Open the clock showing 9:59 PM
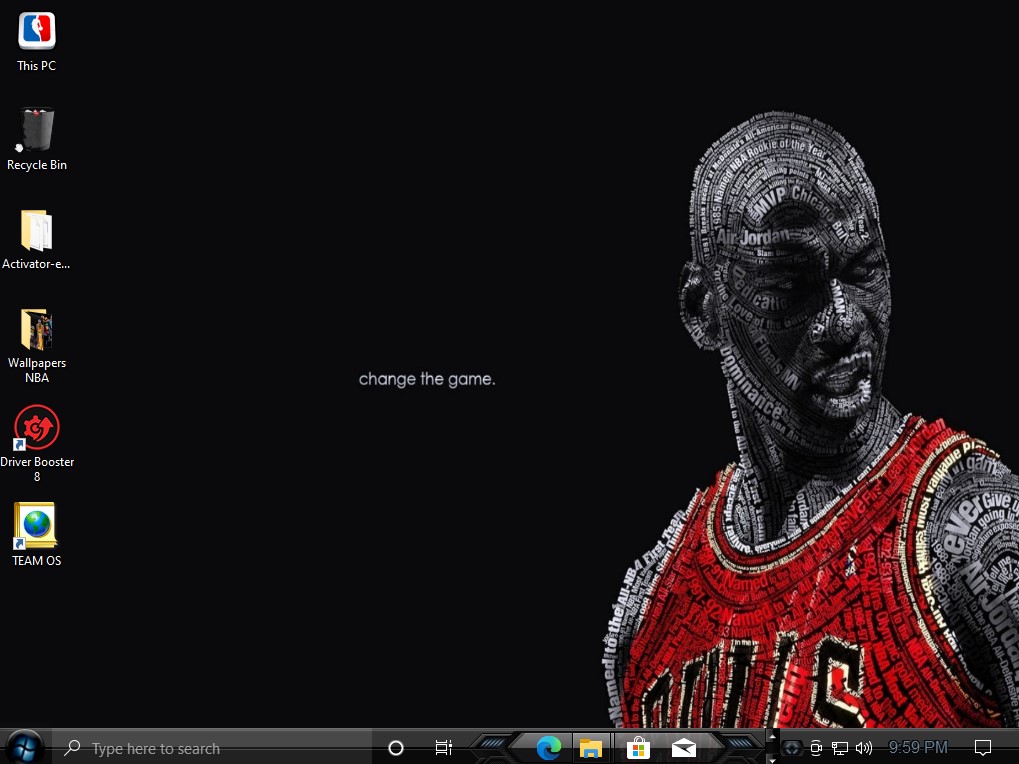The image size is (1019, 764). tap(918, 748)
